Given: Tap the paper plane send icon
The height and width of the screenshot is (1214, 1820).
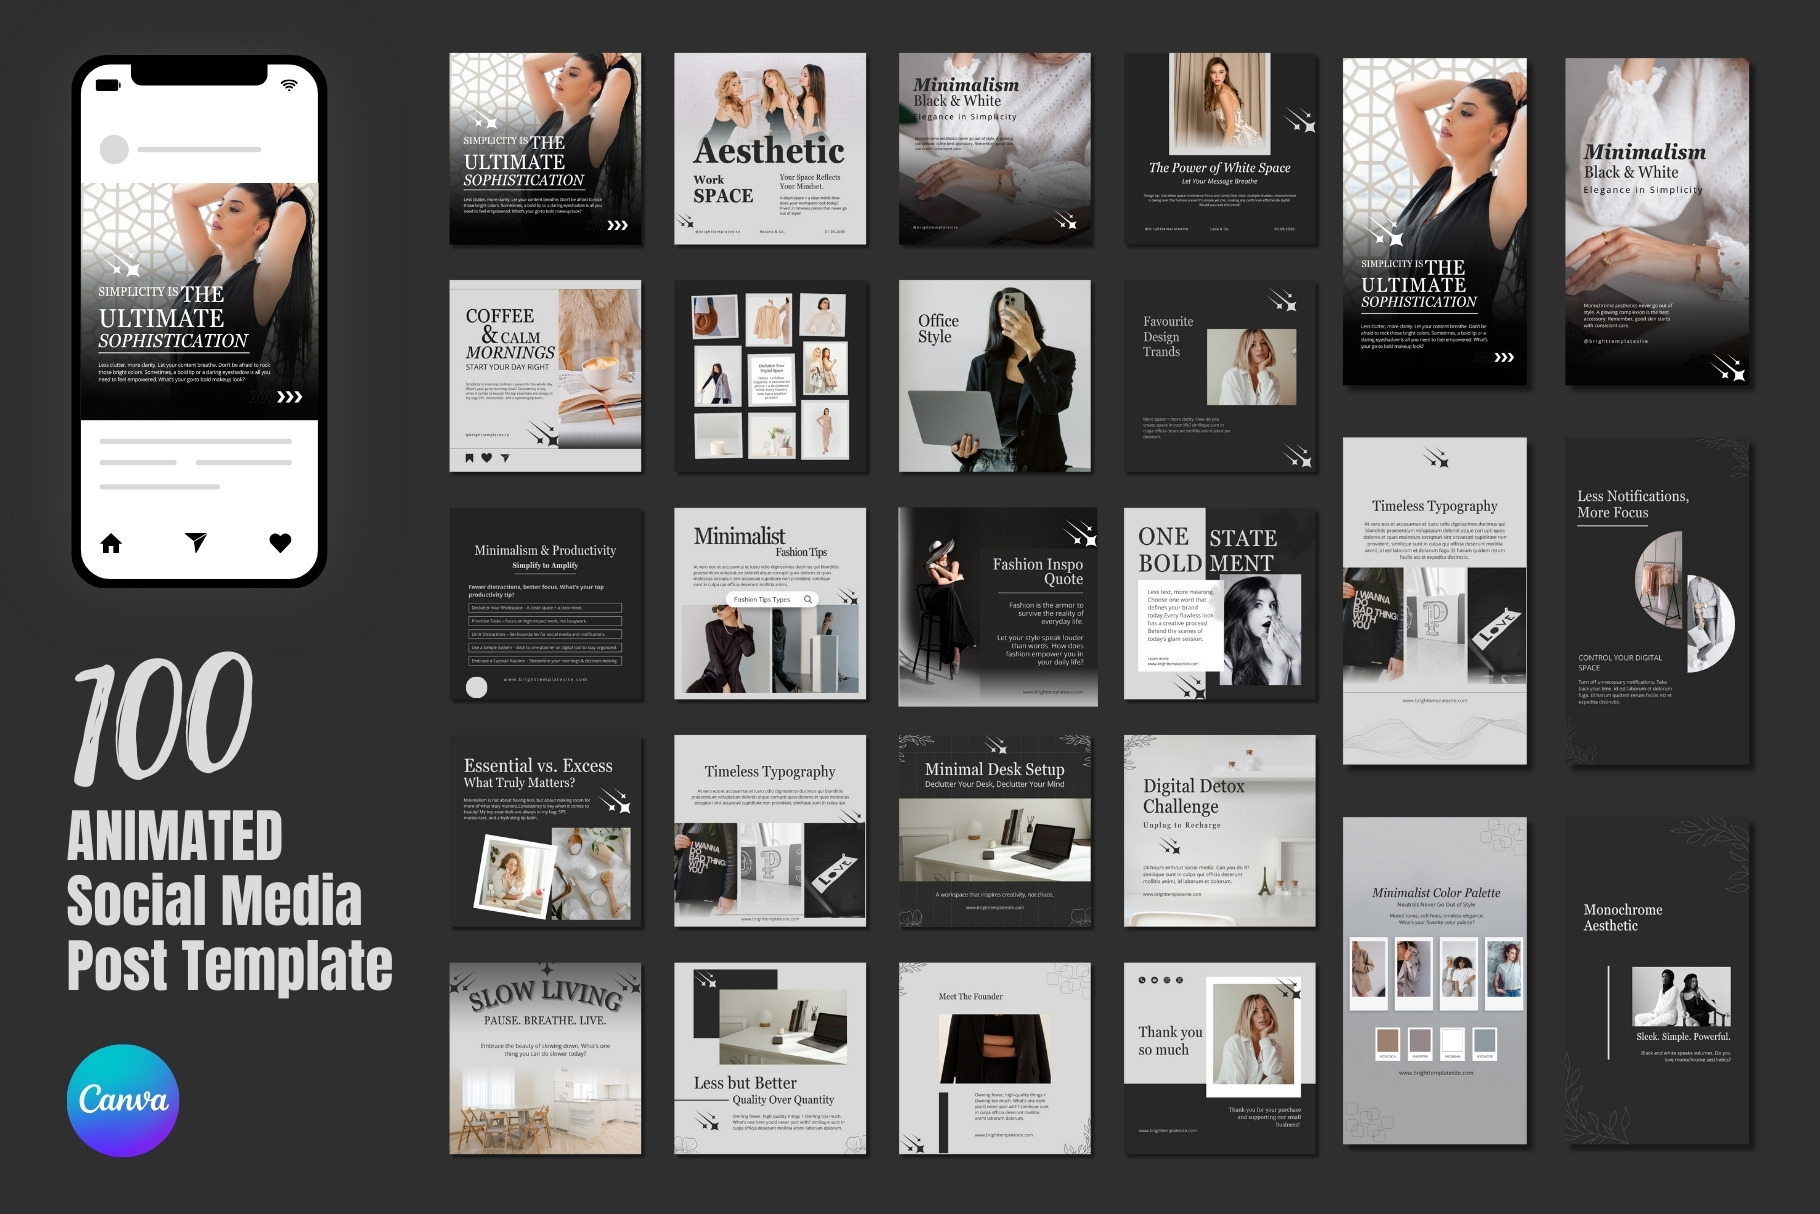Looking at the screenshot, I should [196, 542].
